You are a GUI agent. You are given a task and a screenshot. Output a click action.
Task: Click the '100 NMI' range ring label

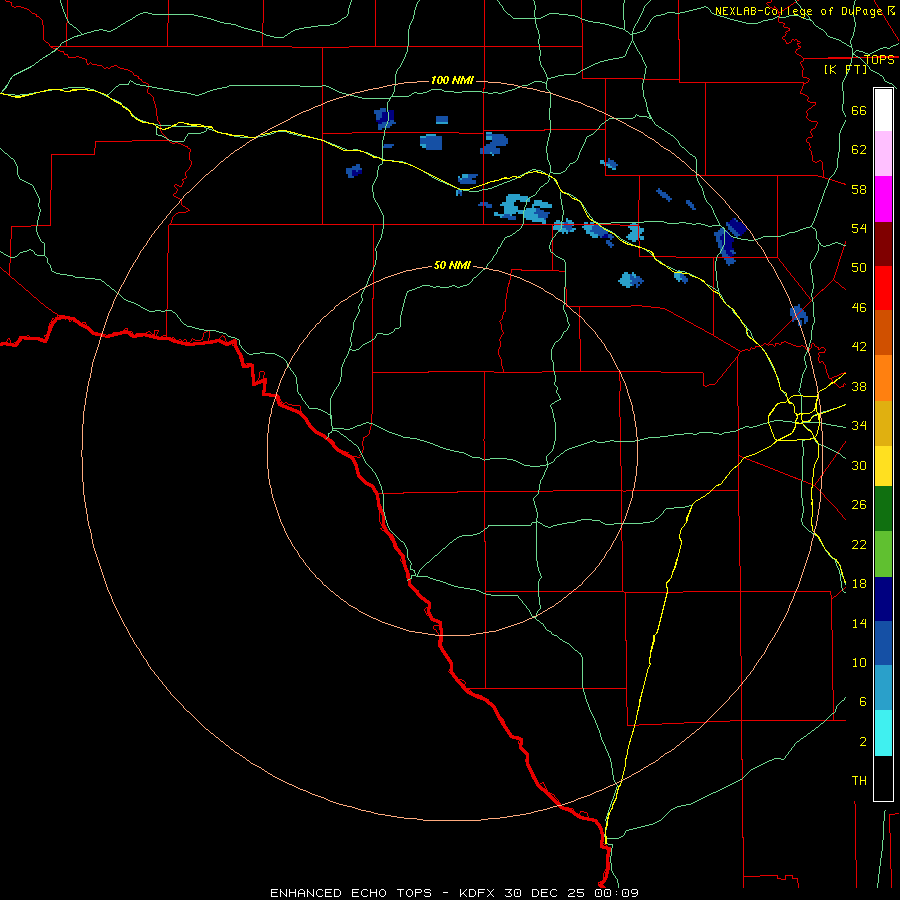[452, 80]
